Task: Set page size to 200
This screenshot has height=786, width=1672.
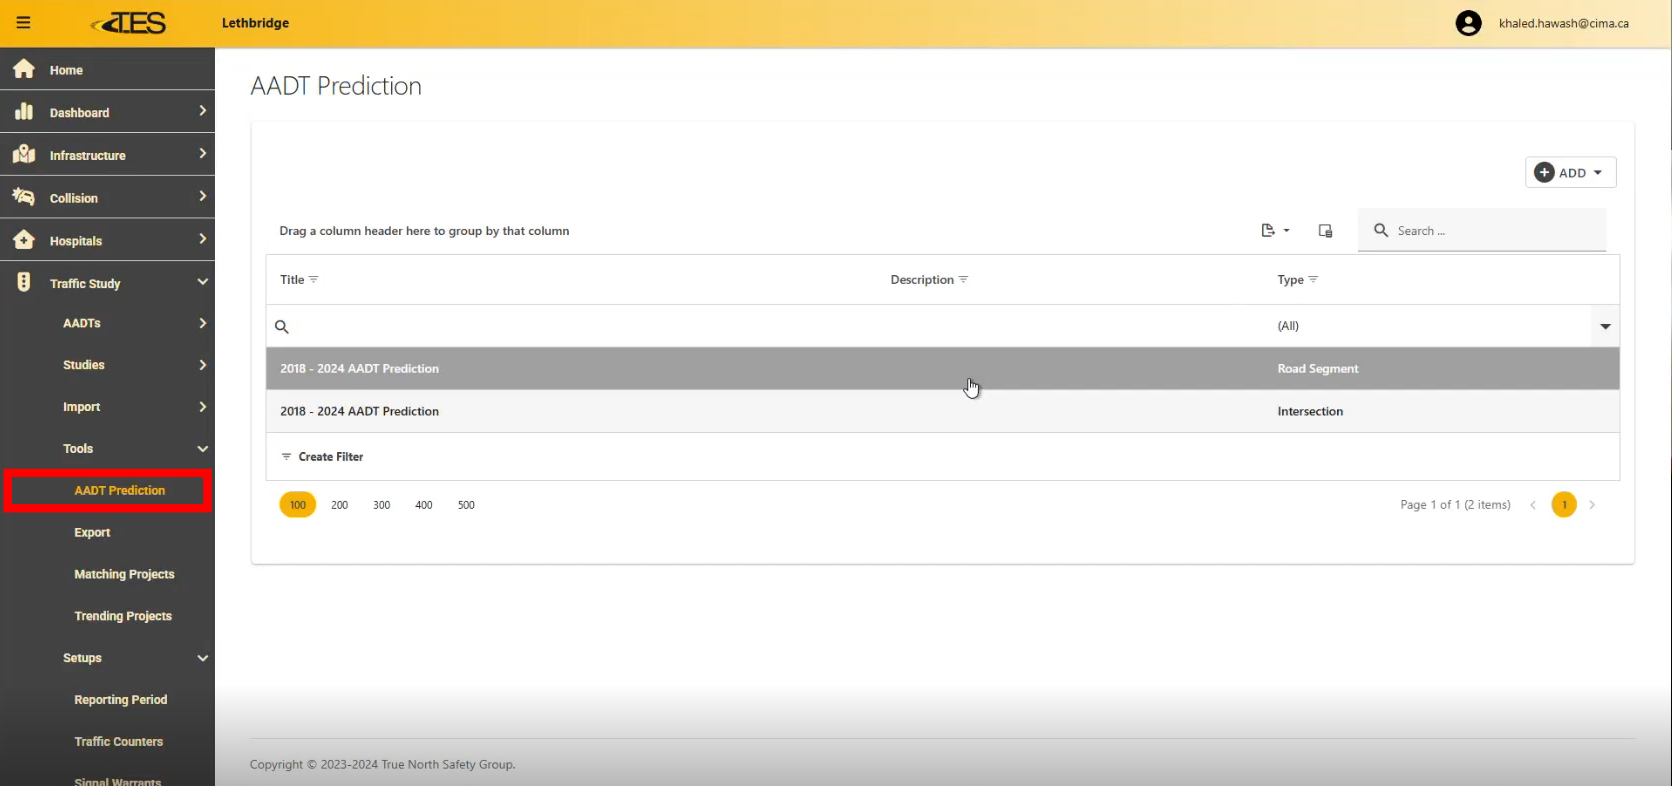Action: tap(339, 505)
